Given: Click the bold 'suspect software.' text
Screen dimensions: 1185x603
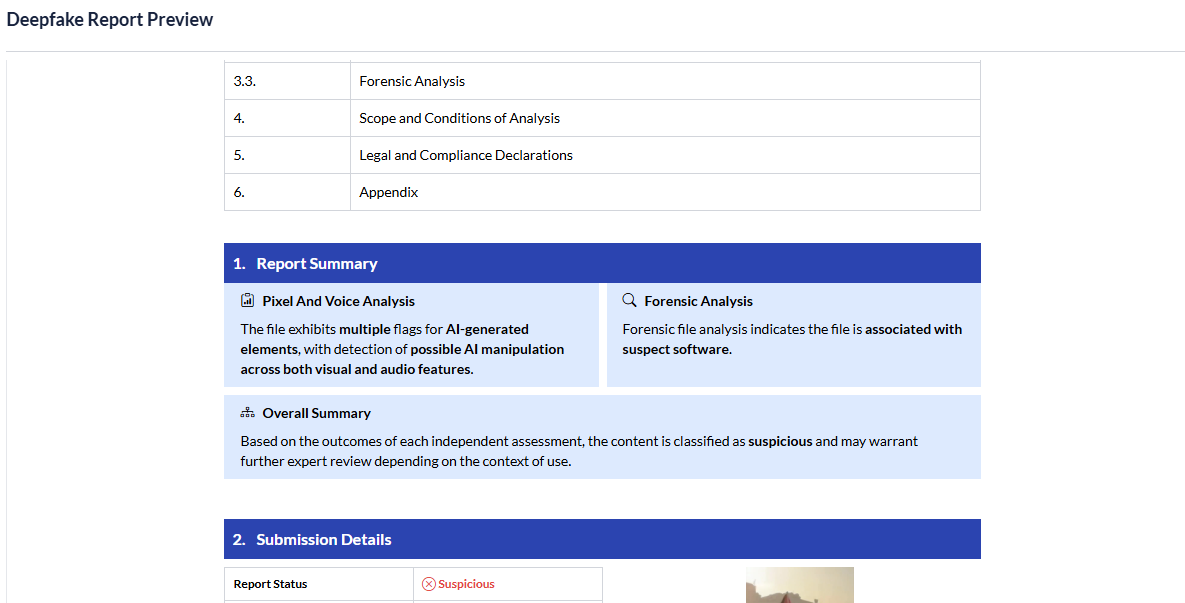Looking at the screenshot, I should click(x=677, y=349).
